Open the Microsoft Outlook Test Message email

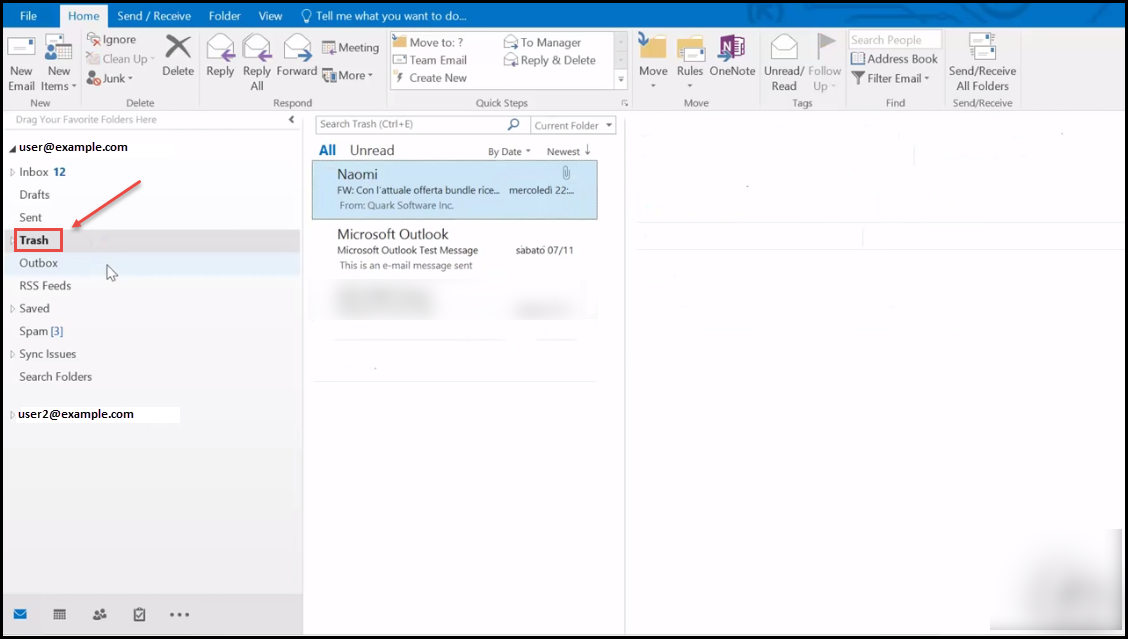click(455, 249)
